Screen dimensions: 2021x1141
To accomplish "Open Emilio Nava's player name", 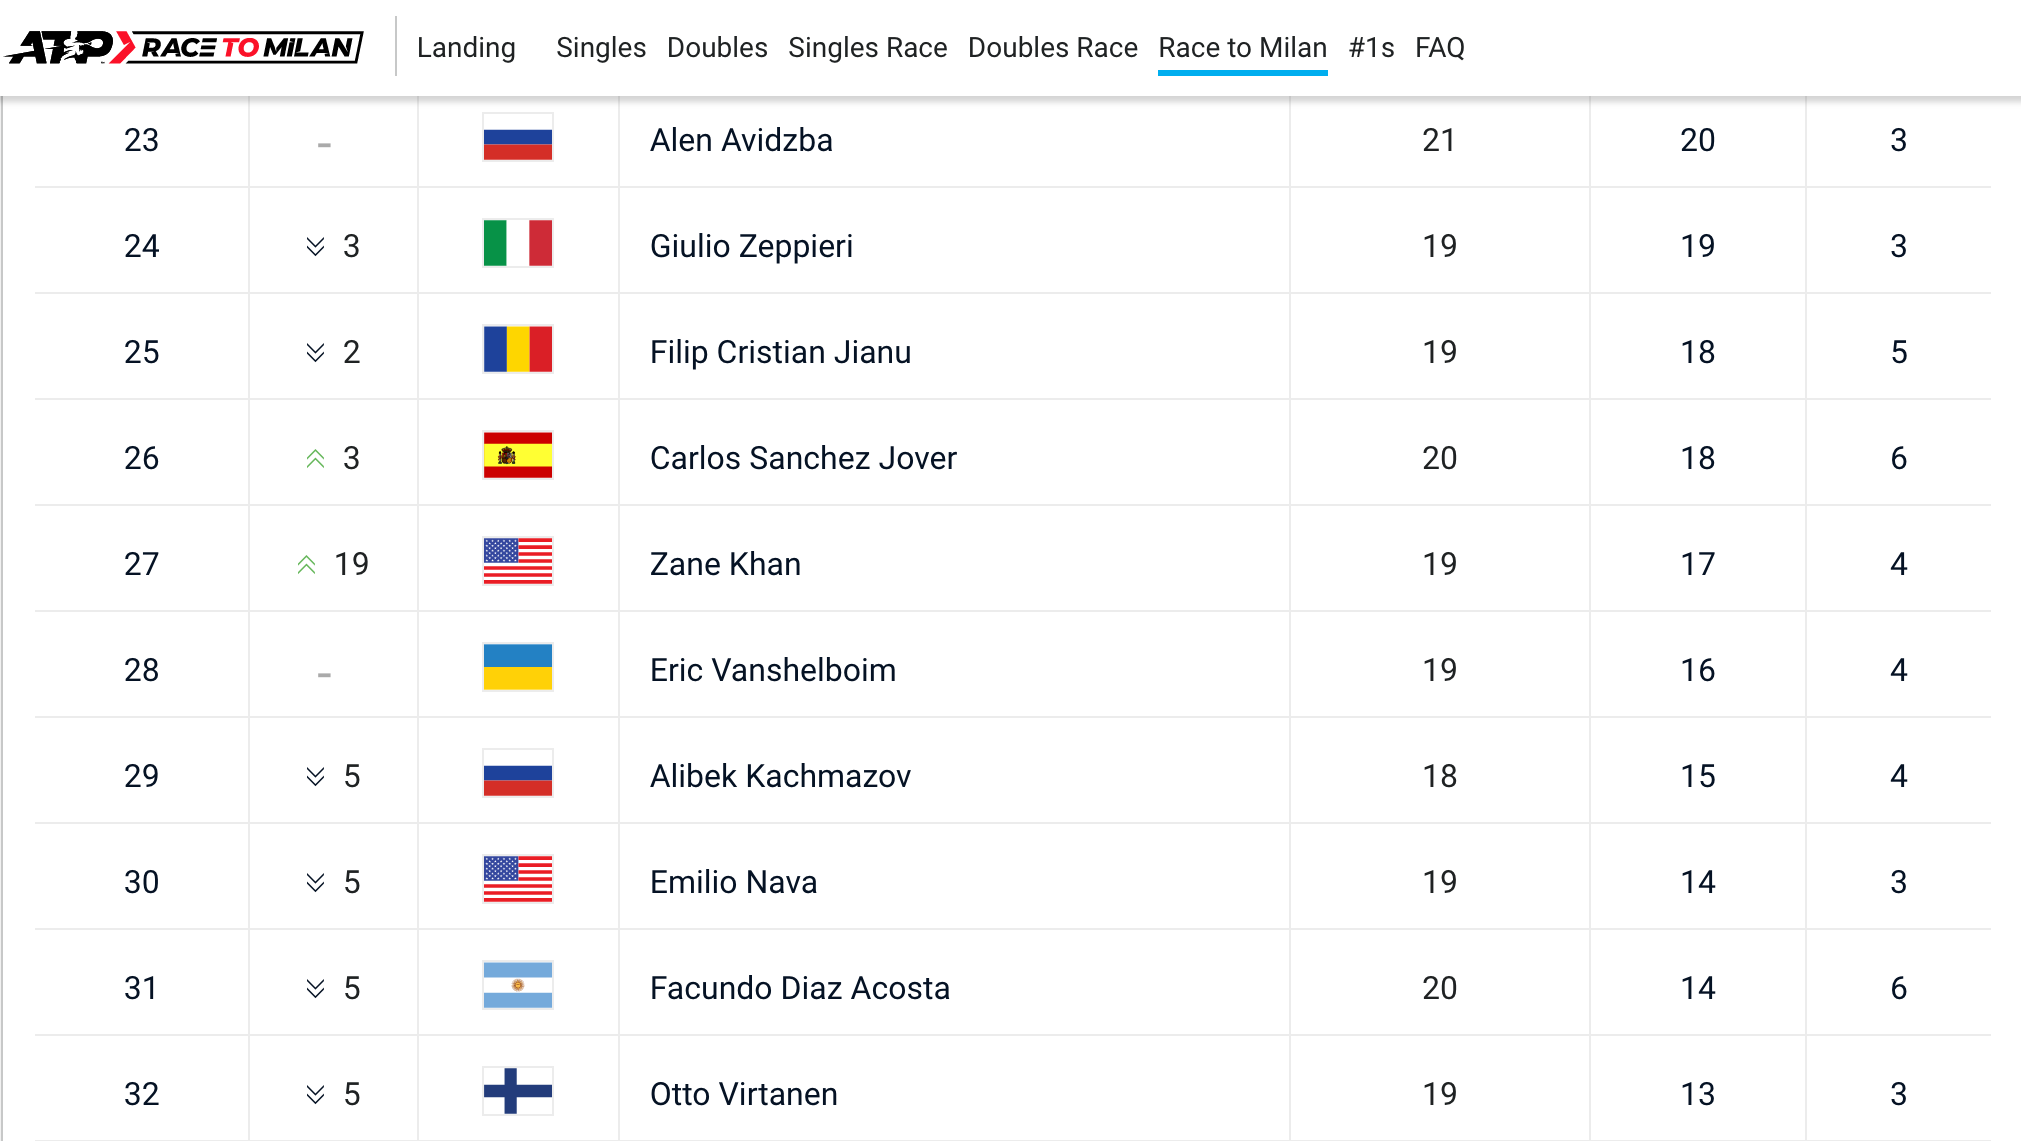I will (x=733, y=882).
